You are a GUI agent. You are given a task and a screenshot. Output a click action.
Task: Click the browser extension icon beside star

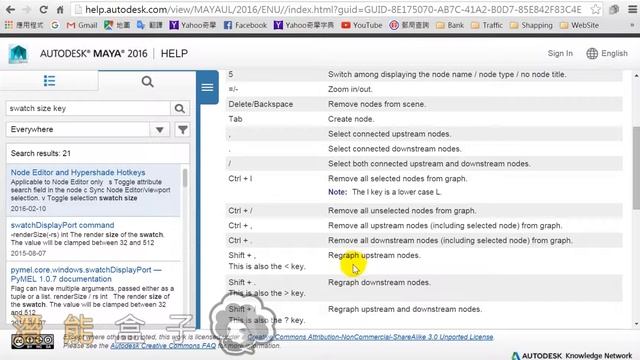click(x=614, y=9)
